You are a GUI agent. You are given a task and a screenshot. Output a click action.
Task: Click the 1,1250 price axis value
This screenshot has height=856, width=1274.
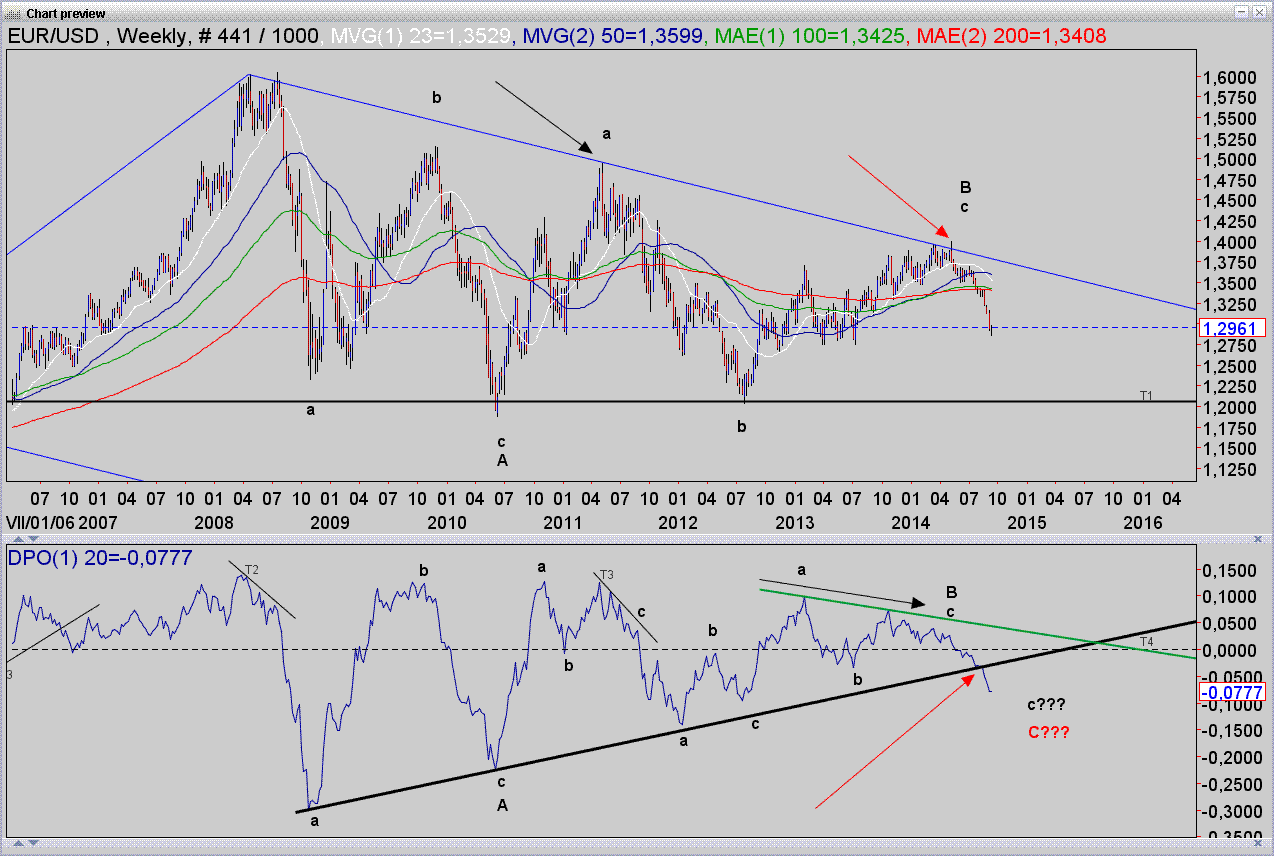(x=1229, y=470)
